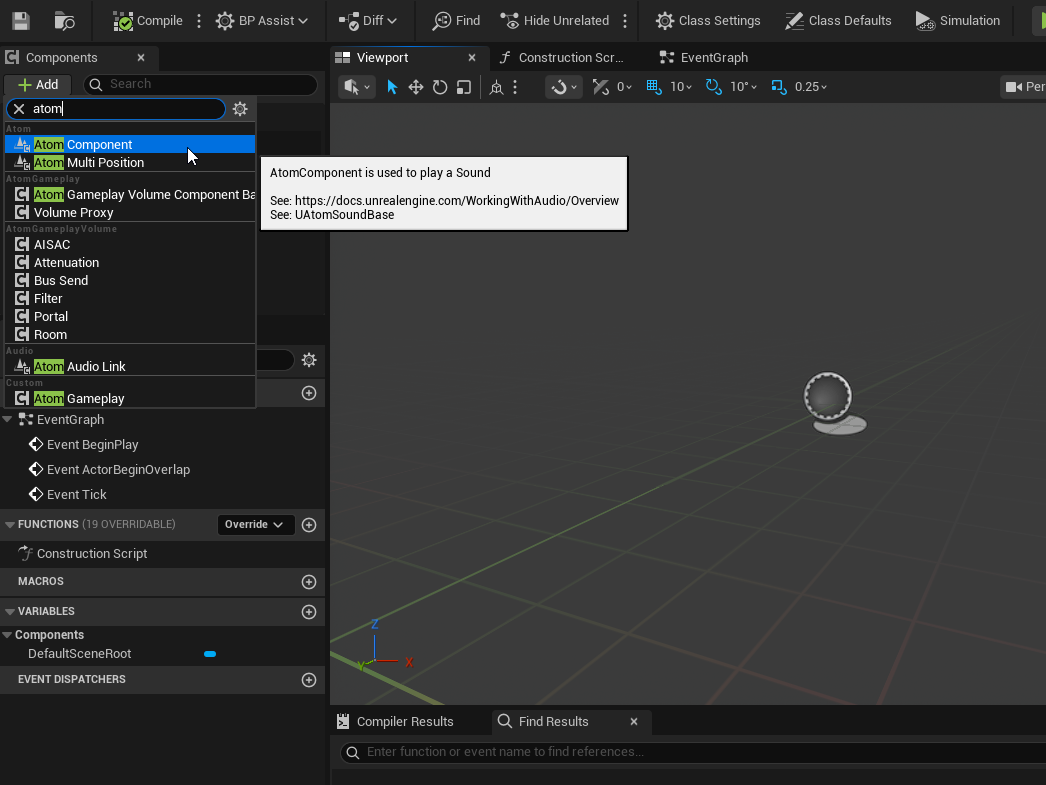Activate Rotate tool
Screen dimensions: 1046x785
pyautogui.click(x=440, y=87)
